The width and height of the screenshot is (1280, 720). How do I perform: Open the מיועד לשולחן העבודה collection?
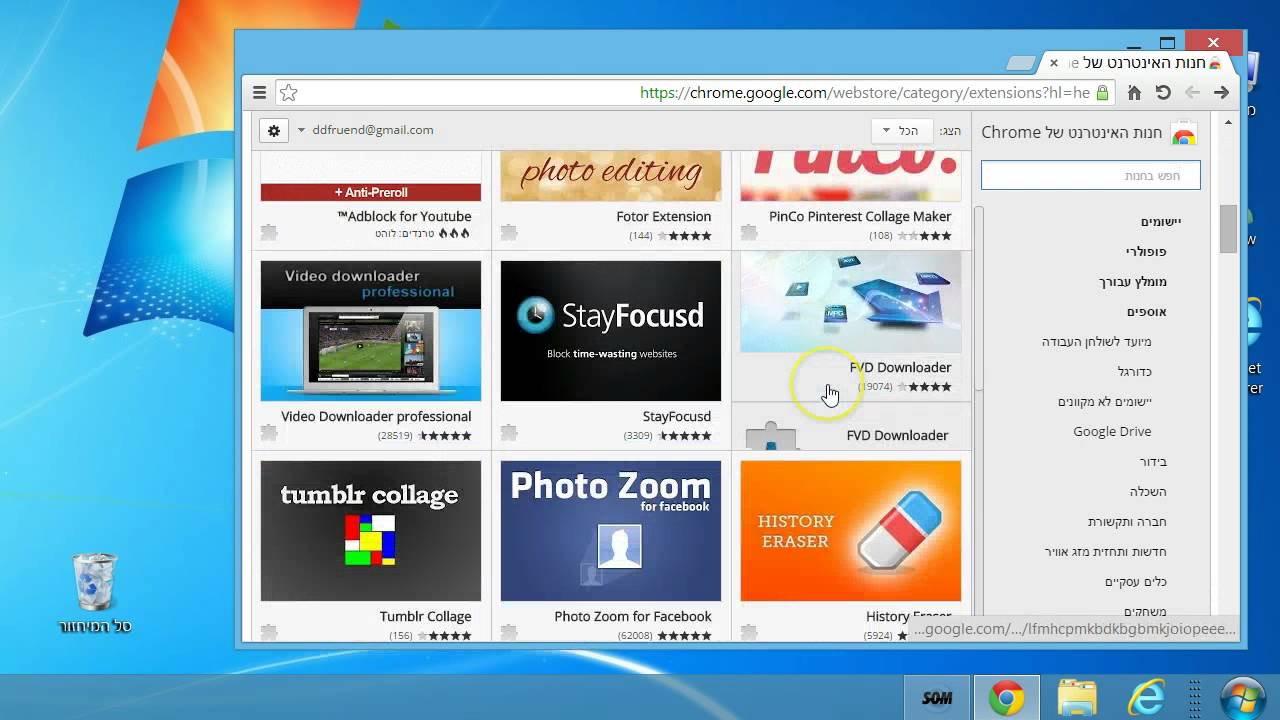click(1097, 341)
